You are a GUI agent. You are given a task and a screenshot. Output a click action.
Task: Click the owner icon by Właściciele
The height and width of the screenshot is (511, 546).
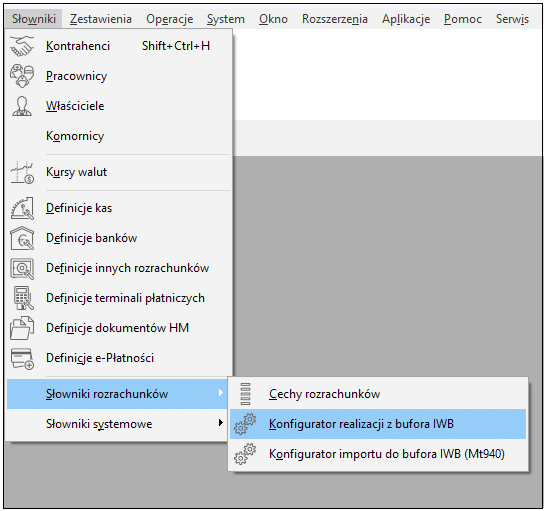tap(22, 106)
